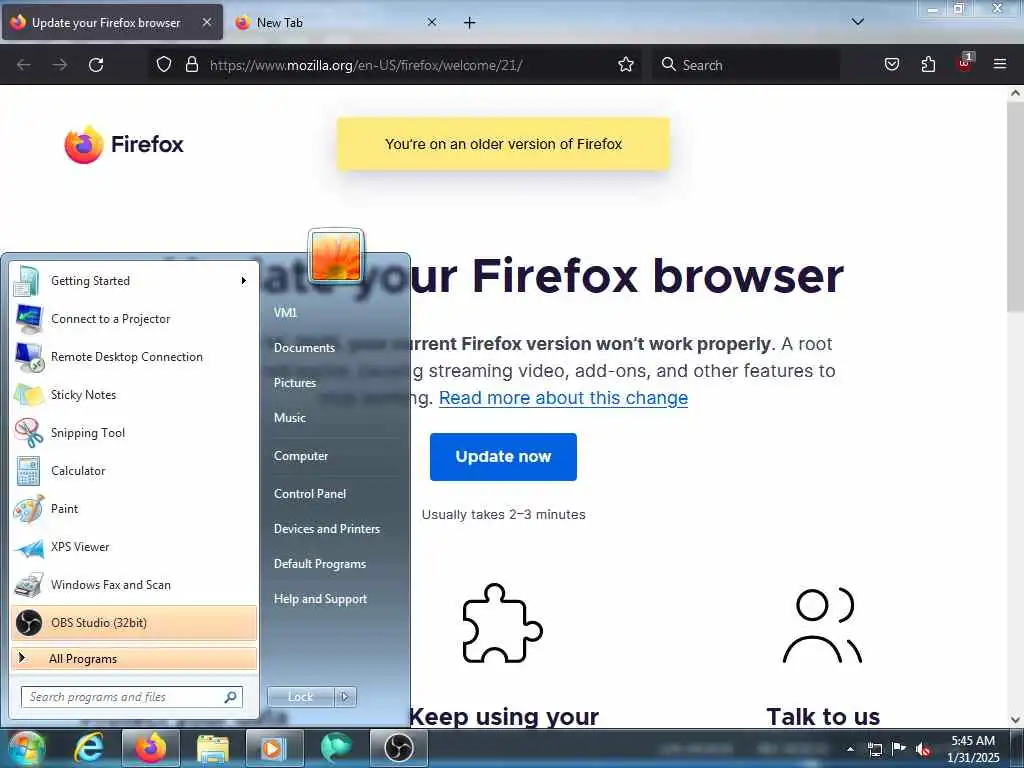This screenshot has height=768, width=1024.
Task: Click the OBS Studio taskbar icon
Action: coord(398,748)
